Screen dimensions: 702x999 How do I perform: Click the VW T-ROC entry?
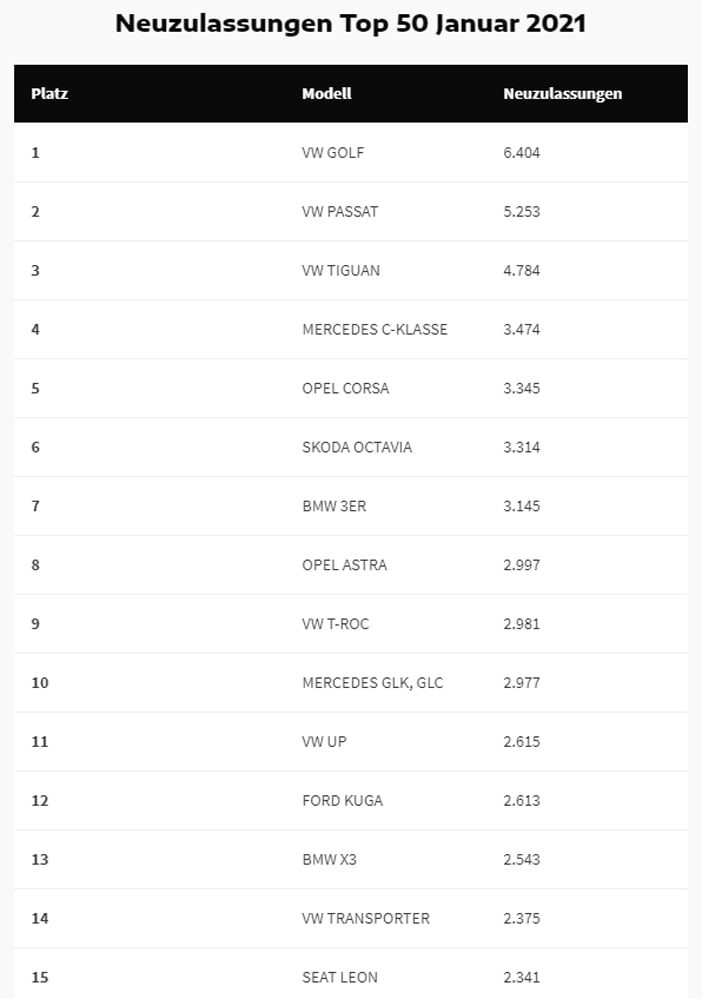pos(335,624)
